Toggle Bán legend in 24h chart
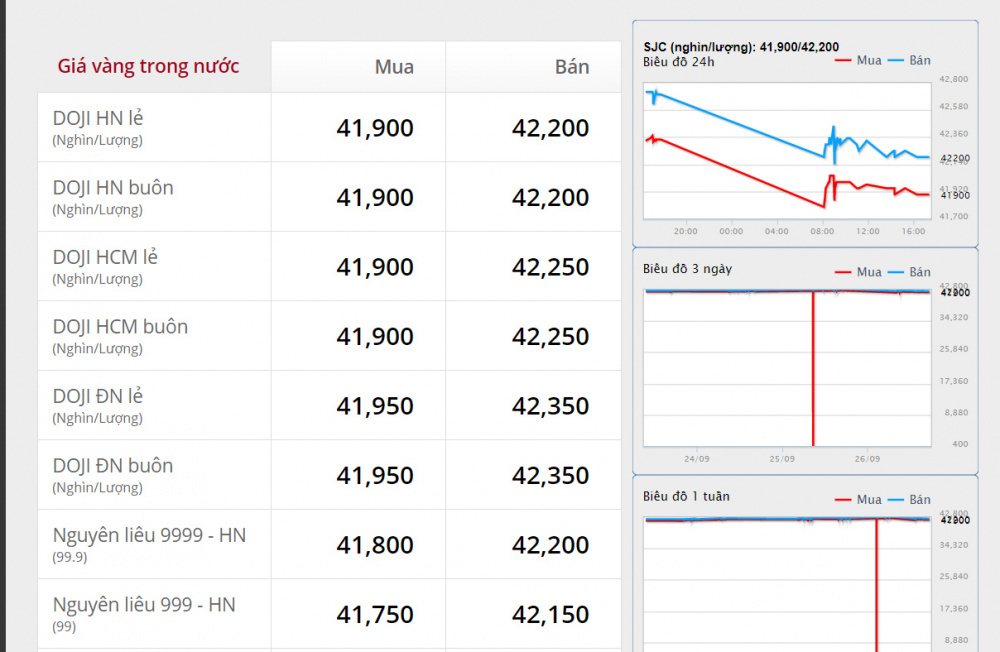The height and width of the screenshot is (652, 1000). pos(909,61)
